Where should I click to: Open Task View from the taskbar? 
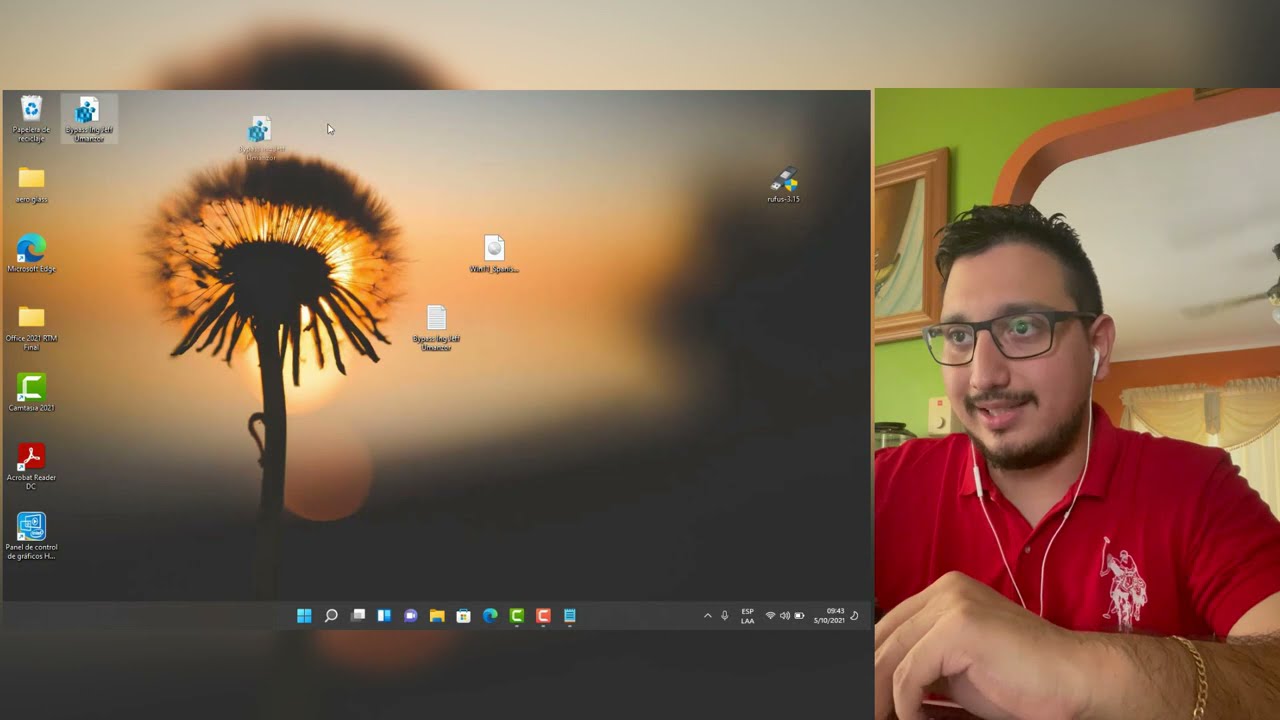click(358, 616)
